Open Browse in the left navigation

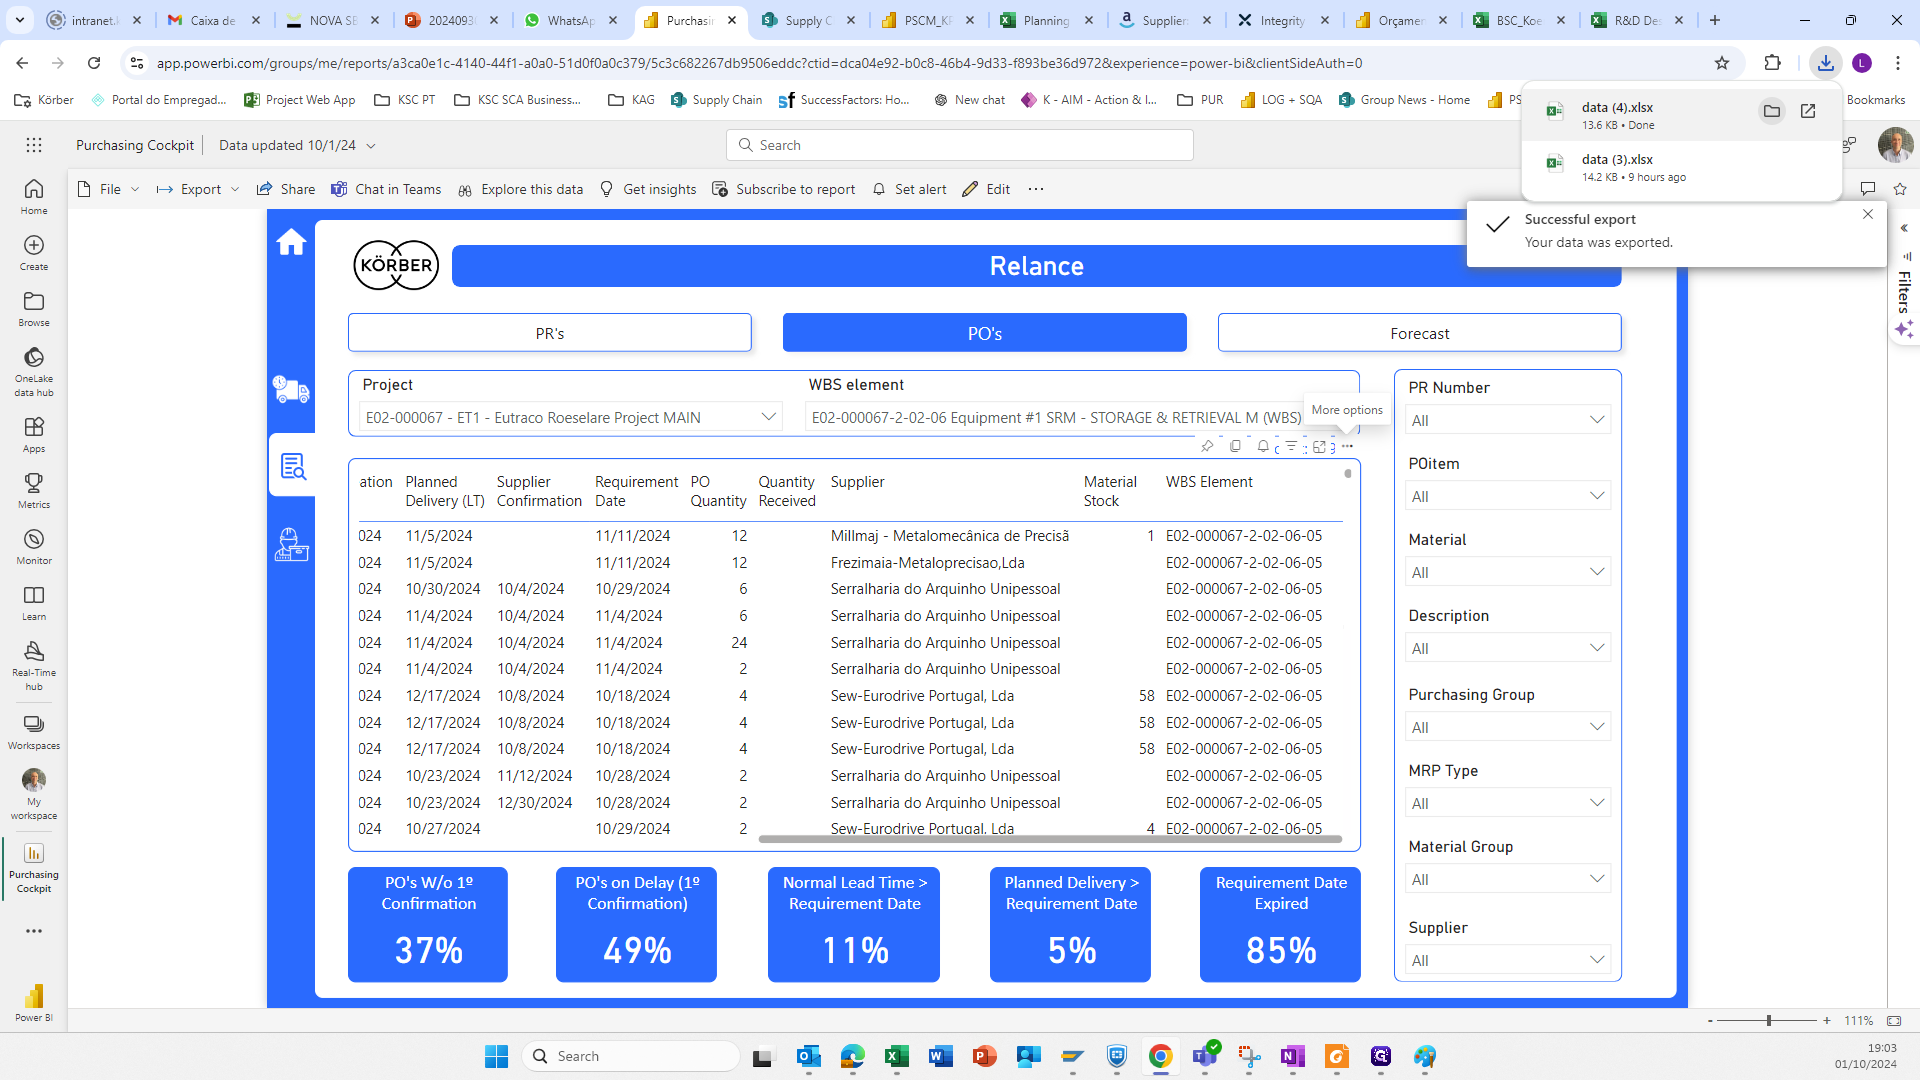(x=34, y=308)
